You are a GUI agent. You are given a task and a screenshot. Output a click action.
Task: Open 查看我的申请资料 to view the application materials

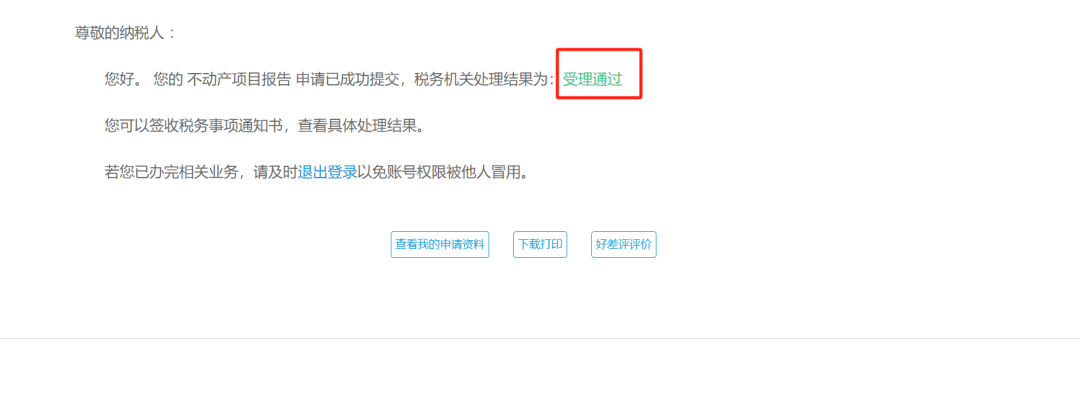coord(439,245)
